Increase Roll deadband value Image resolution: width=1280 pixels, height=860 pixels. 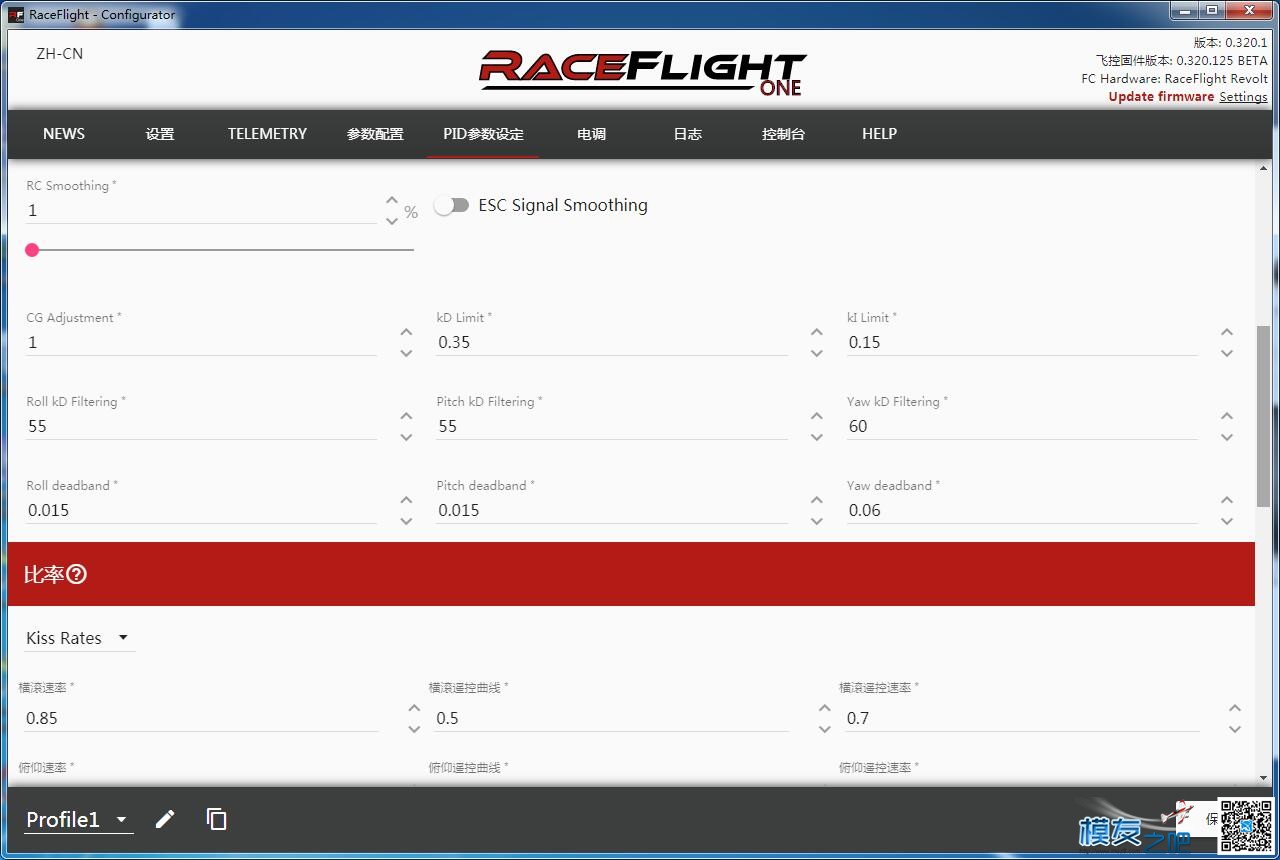pyautogui.click(x=406, y=500)
